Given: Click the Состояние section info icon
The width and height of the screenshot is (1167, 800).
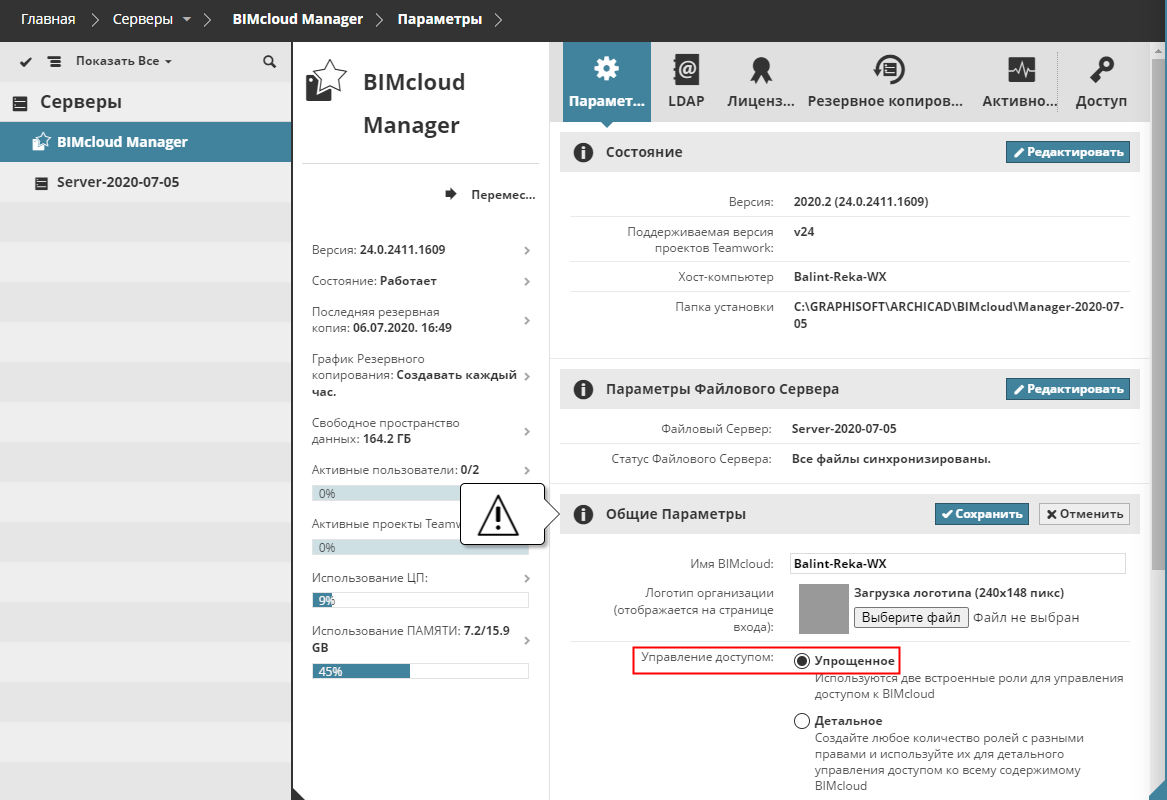Looking at the screenshot, I should [x=583, y=153].
